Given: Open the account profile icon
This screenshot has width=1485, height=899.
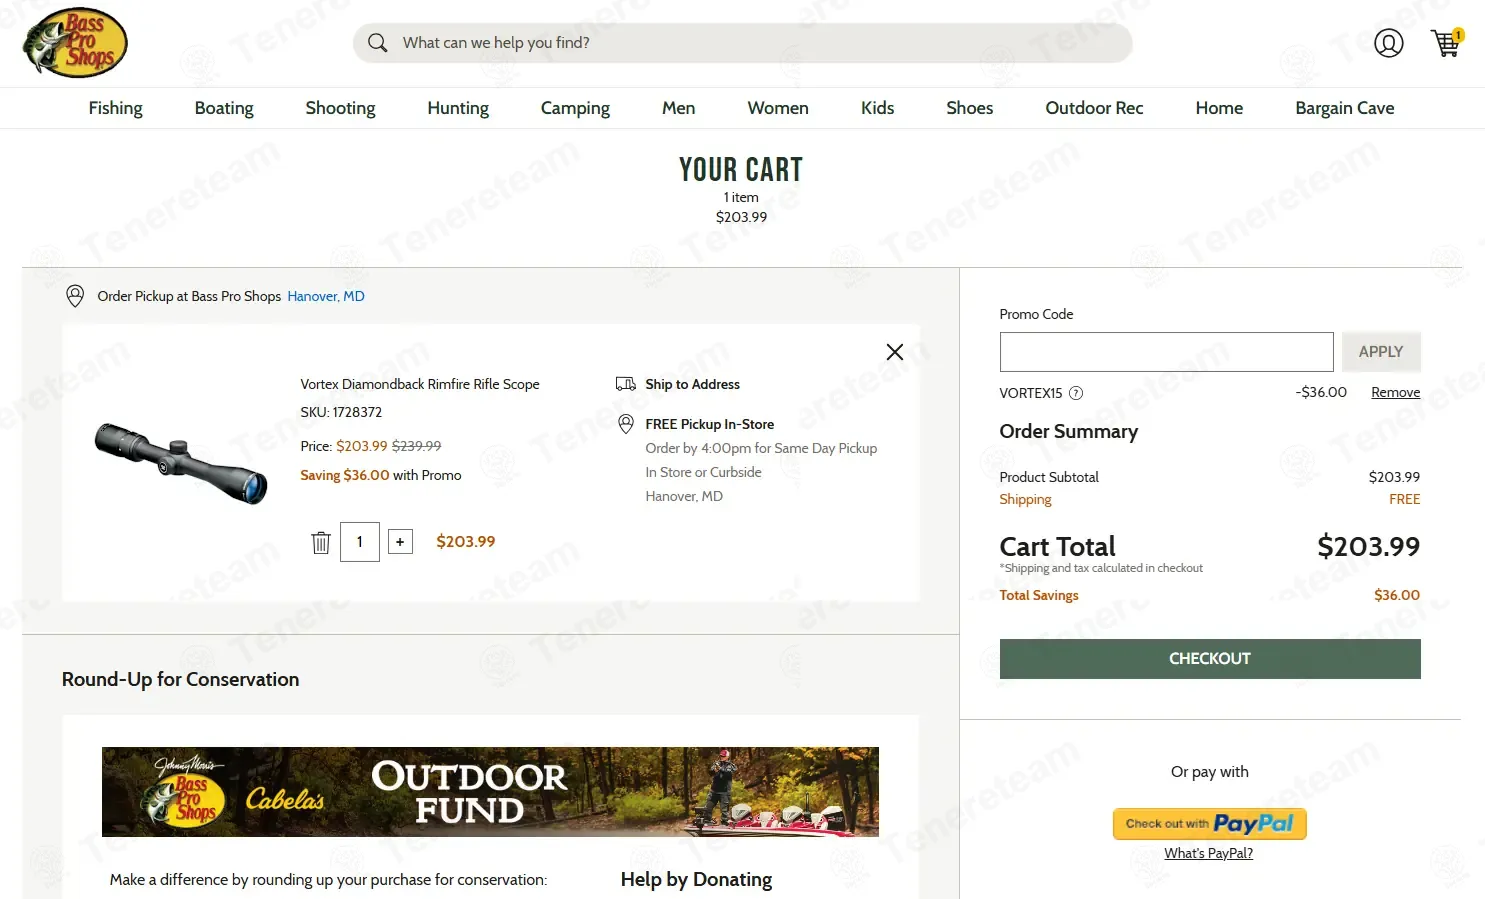Looking at the screenshot, I should (x=1388, y=43).
